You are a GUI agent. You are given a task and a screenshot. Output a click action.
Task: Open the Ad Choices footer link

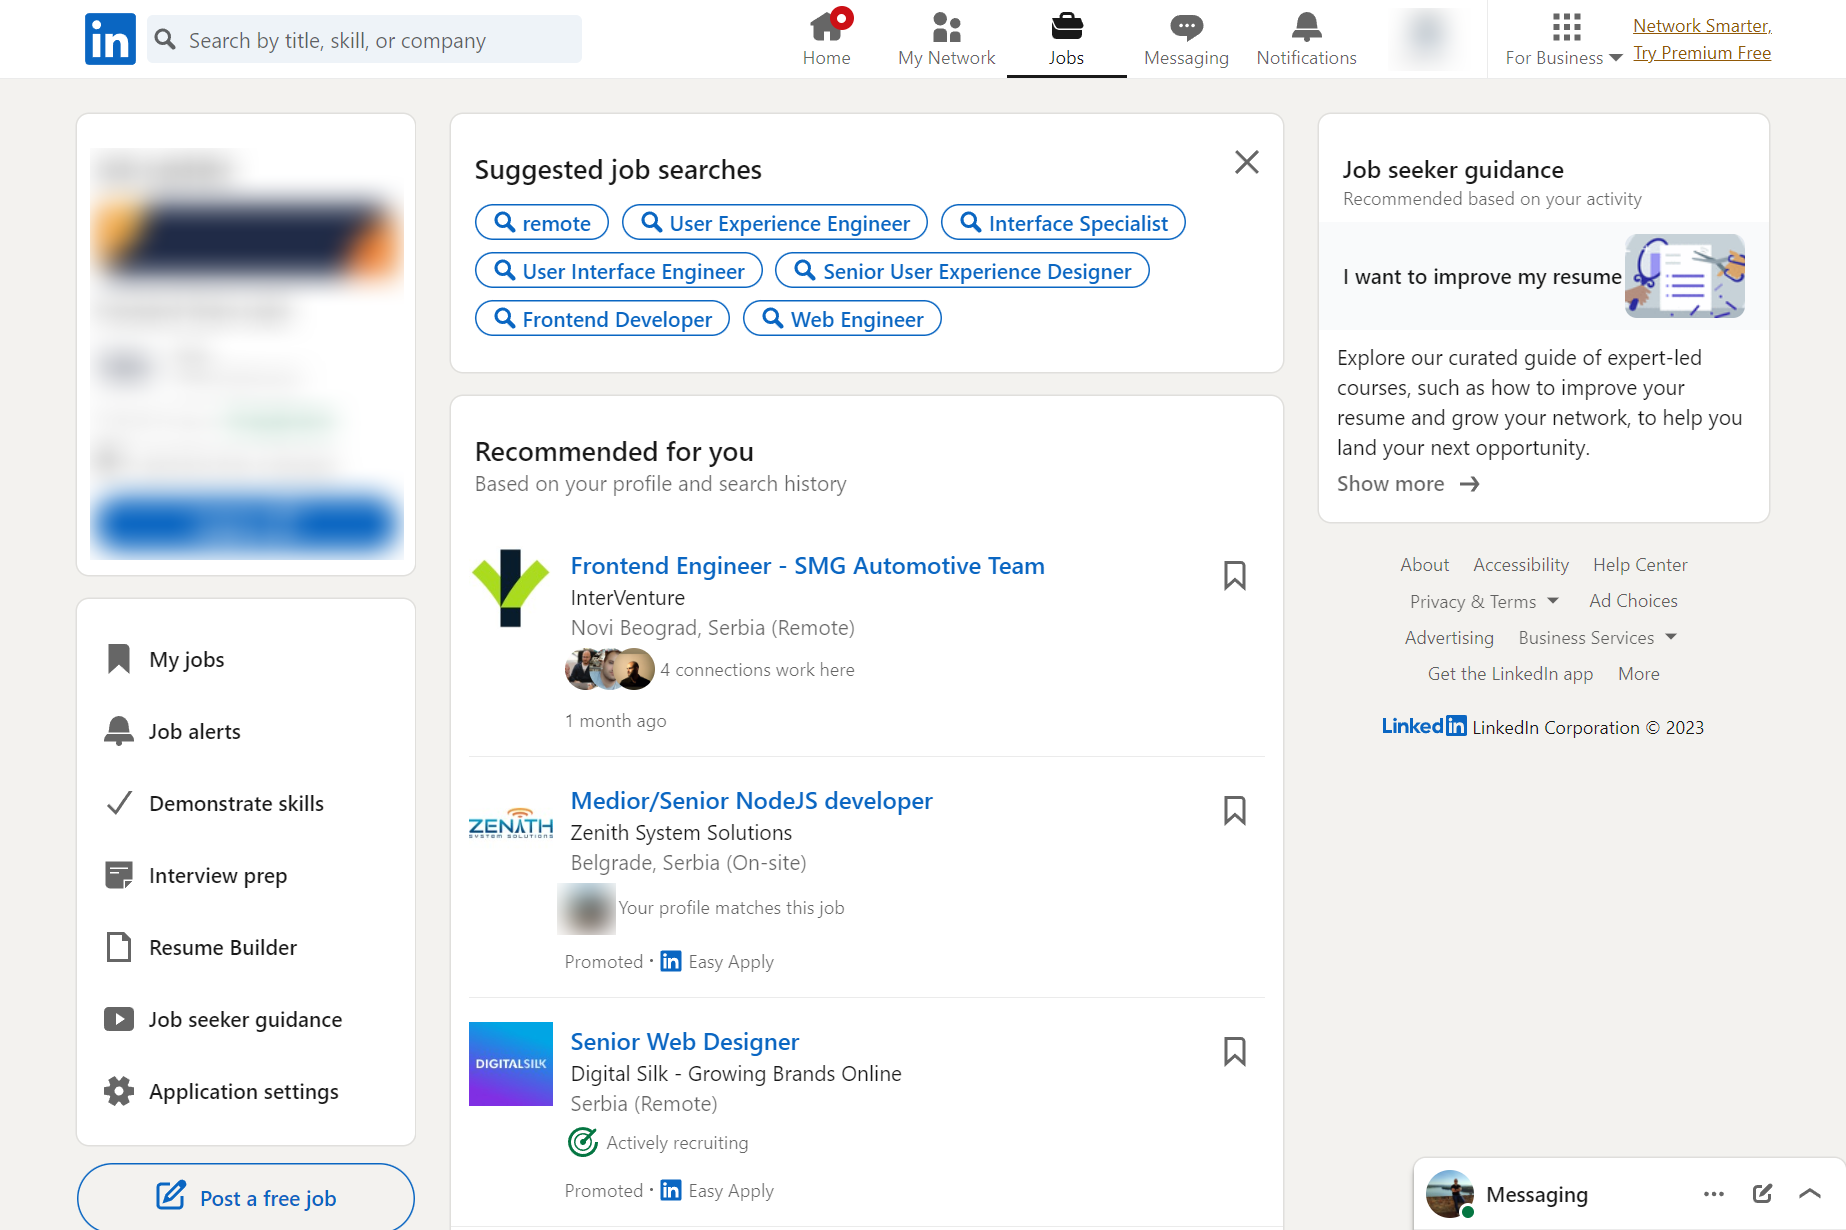pyautogui.click(x=1633, y=601)
